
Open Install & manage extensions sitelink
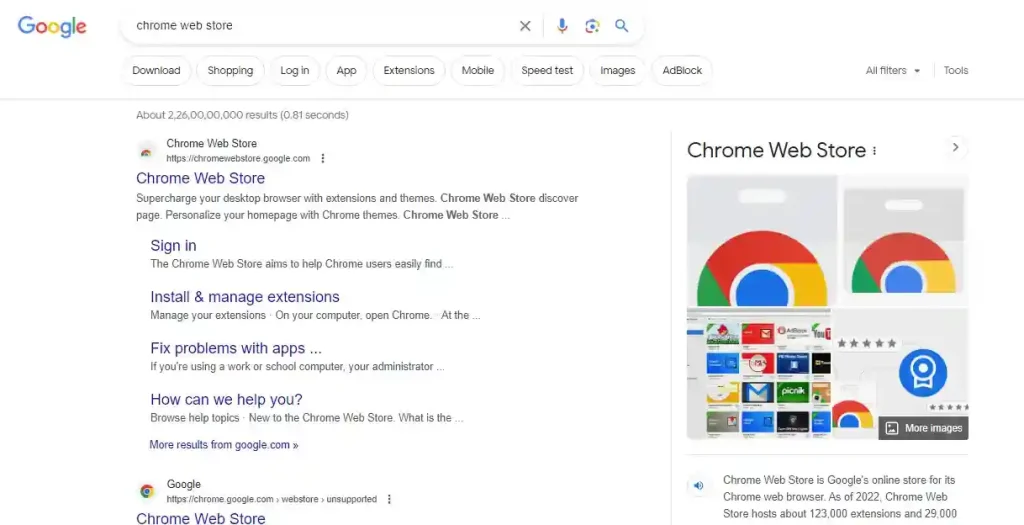[245, 297]
